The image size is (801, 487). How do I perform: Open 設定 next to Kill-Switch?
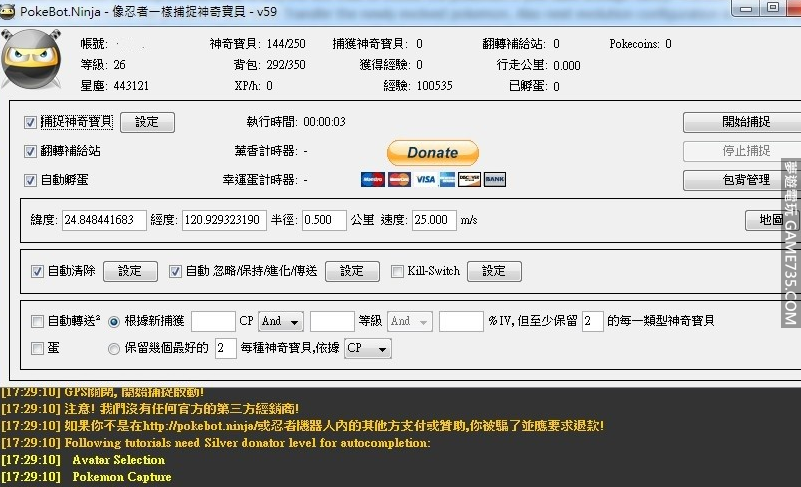coord(494,271)
